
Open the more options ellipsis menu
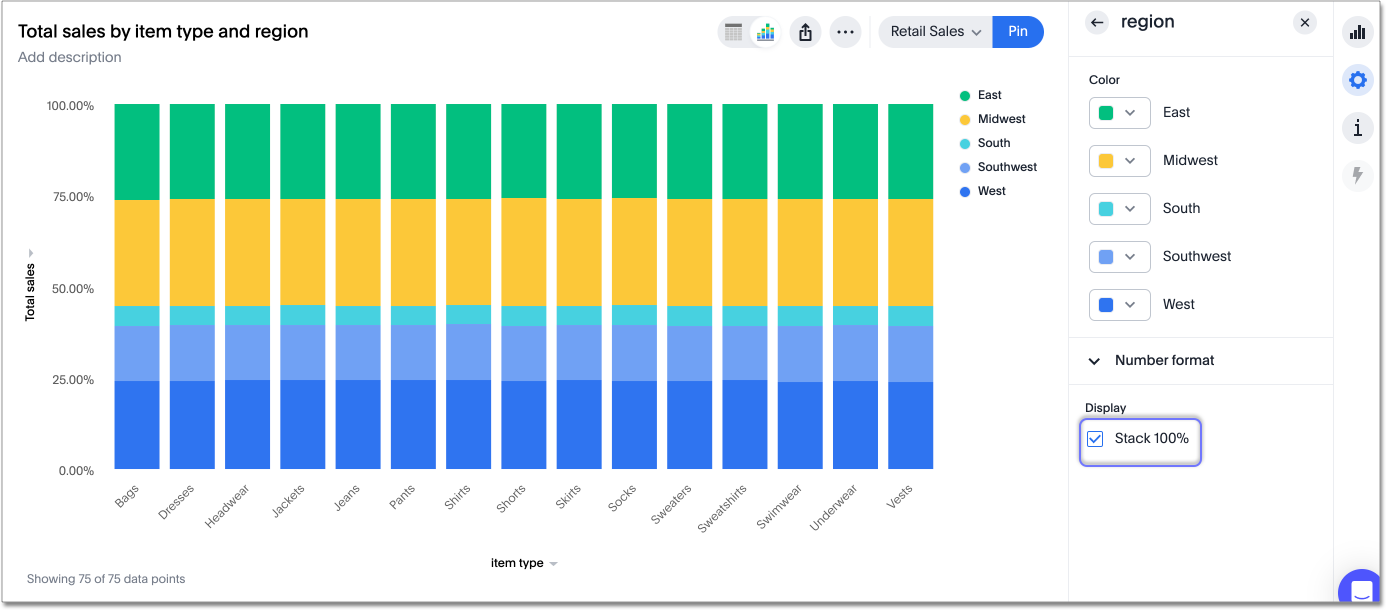[x=845, y=31]
